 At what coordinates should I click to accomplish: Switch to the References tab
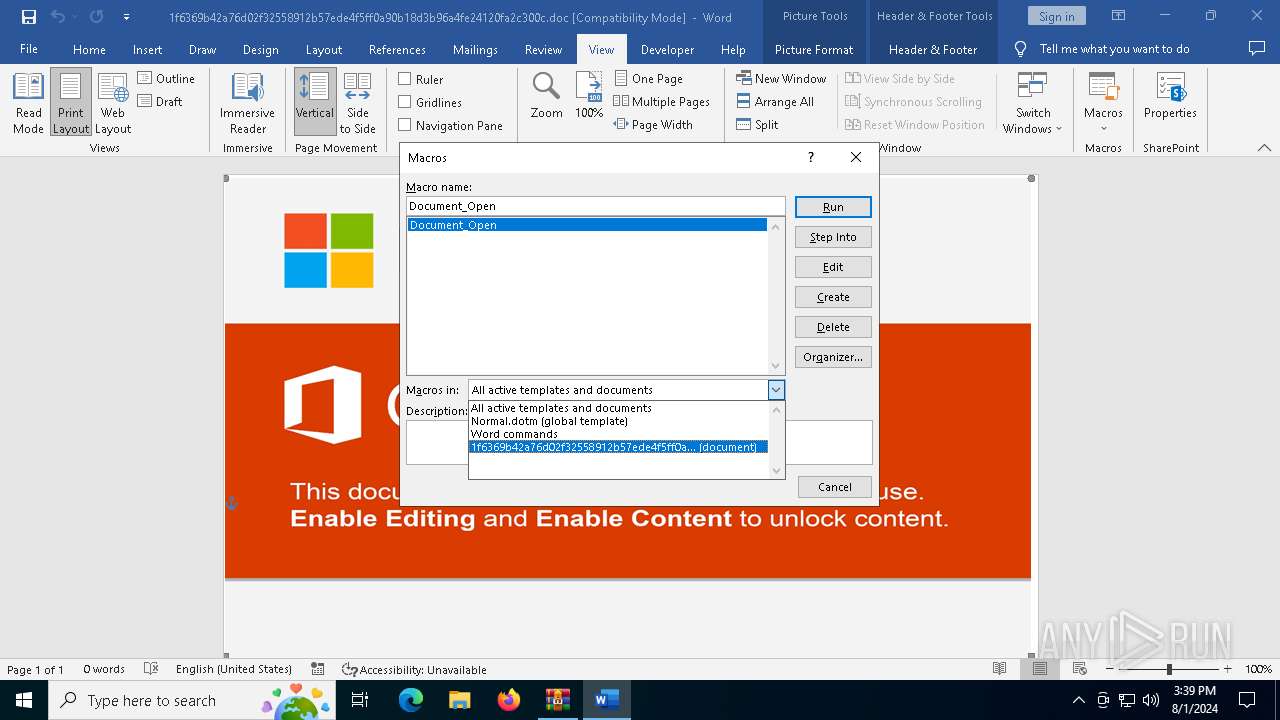click(397, 49)
